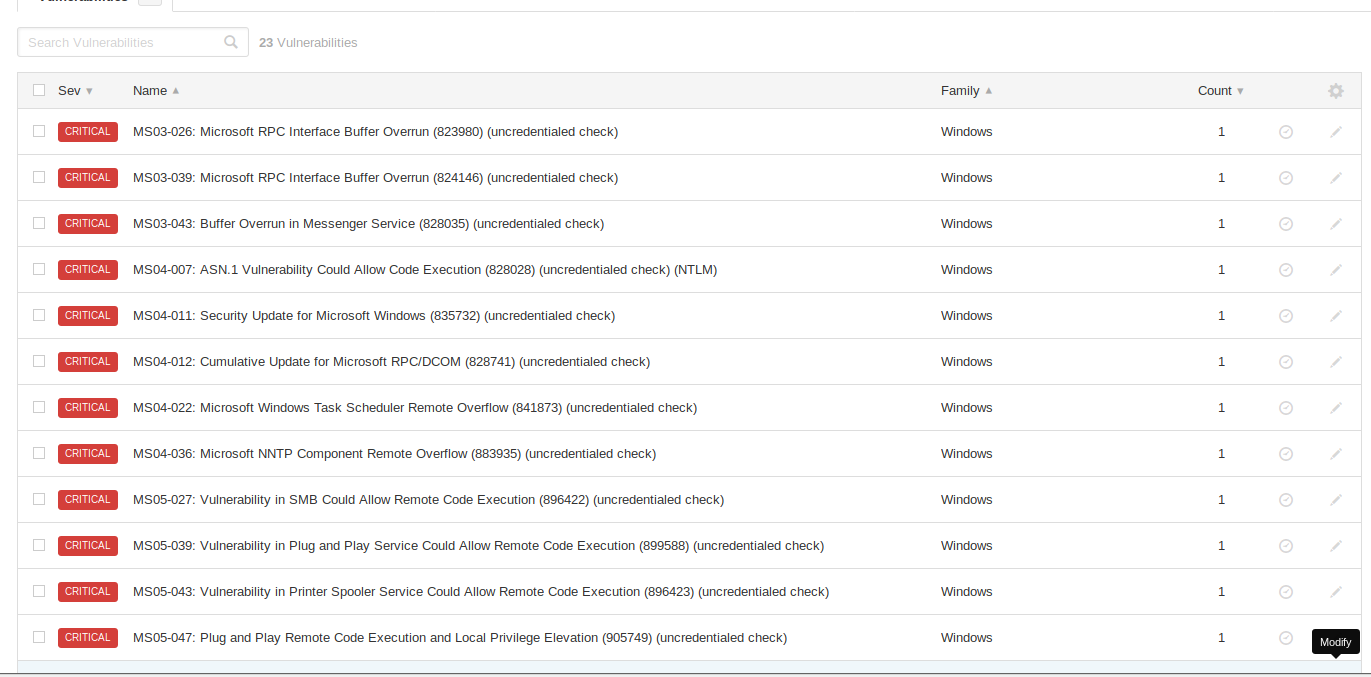The image size is (1371, 677).
Task: Open MS04-012 Cumulative Update for RPC/DCOM
Action: [391, 362]
